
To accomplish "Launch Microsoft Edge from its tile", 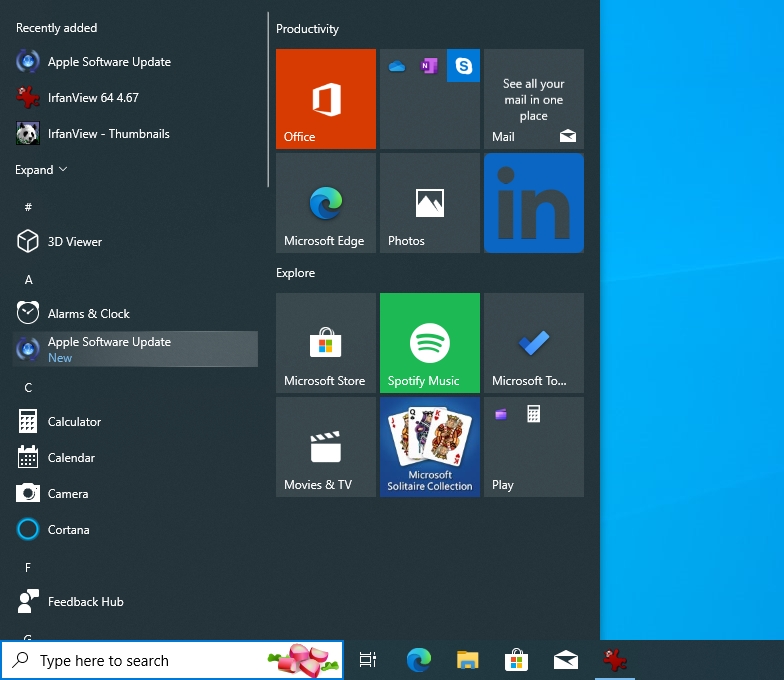I will [x=326, y=202].
